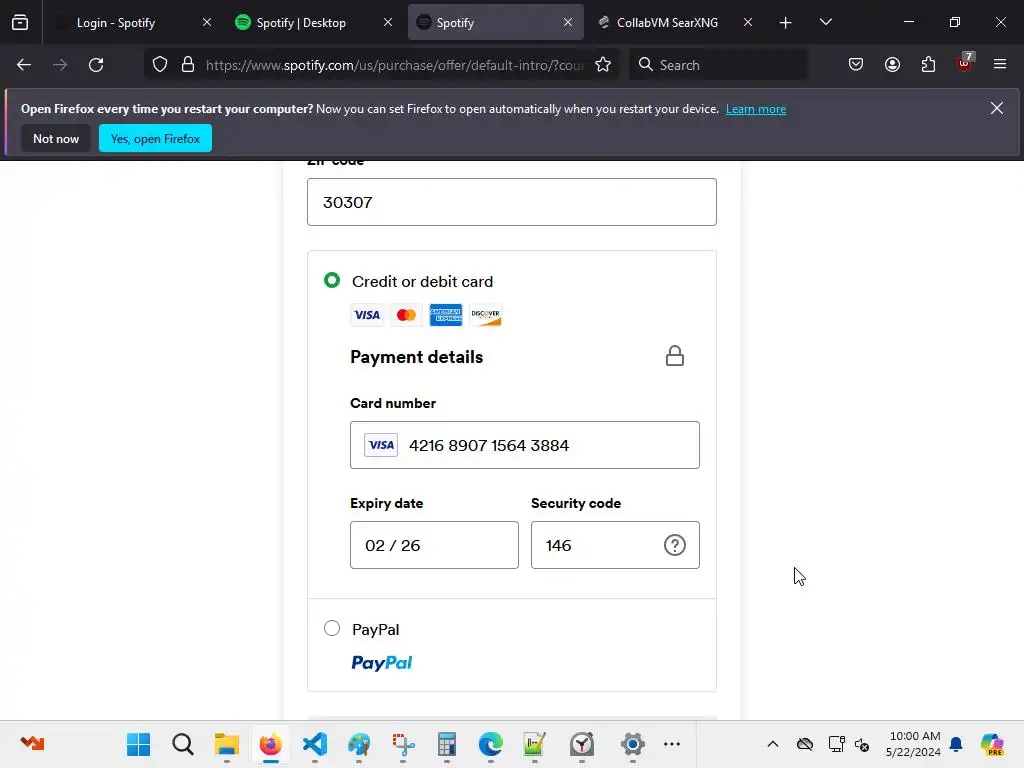
Task: Open Windows taskbar search
Action: pyautogui.click(x=183, y=744)
